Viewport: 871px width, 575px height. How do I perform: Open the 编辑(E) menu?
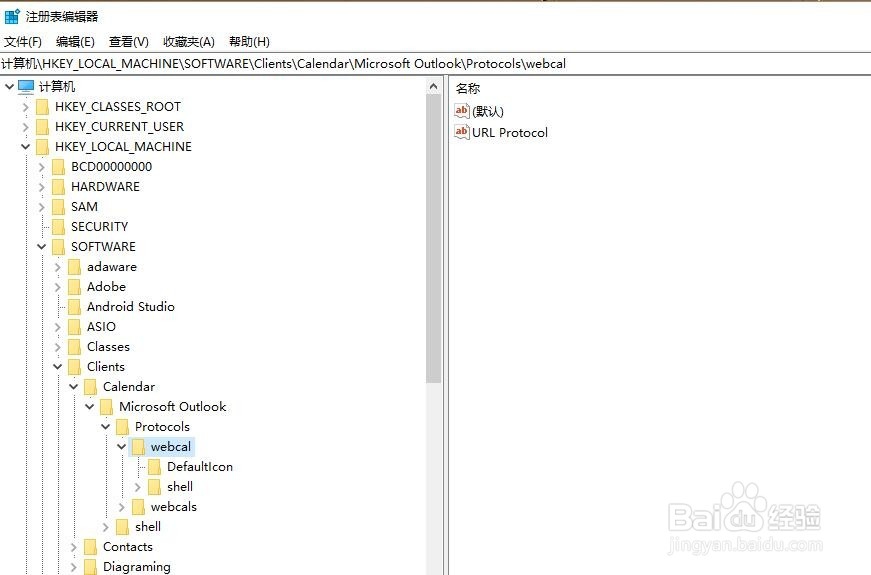[x=75, y=42]
